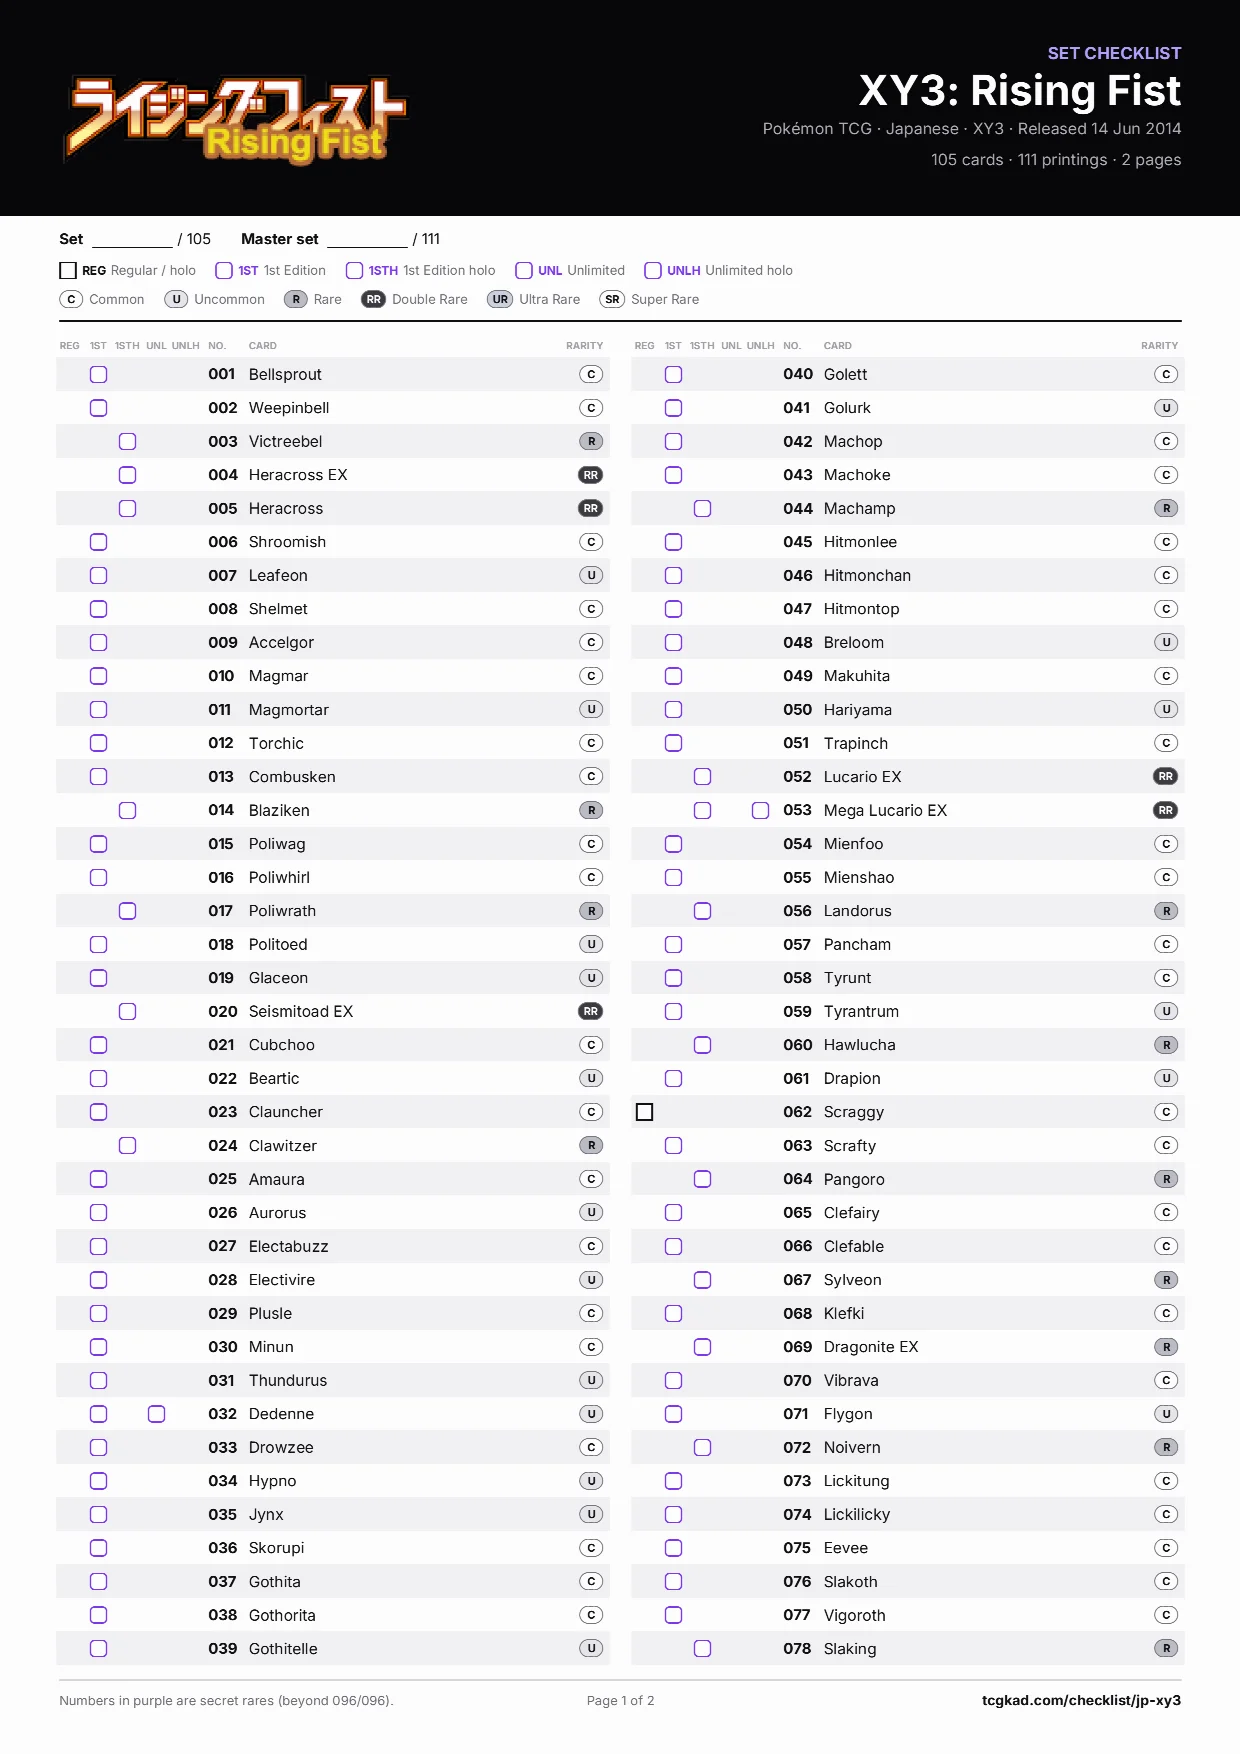
Task: Click the Common badge next to Bellsprout
Action: [591, 374]
